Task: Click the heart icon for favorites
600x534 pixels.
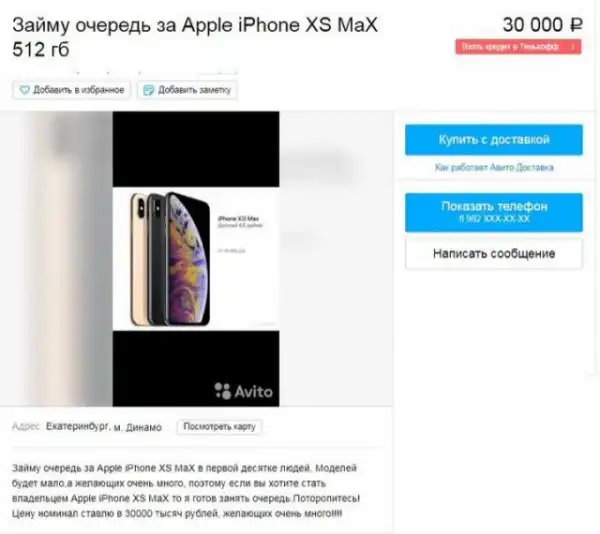Action: pyautogui.click(x=24, y=90)
